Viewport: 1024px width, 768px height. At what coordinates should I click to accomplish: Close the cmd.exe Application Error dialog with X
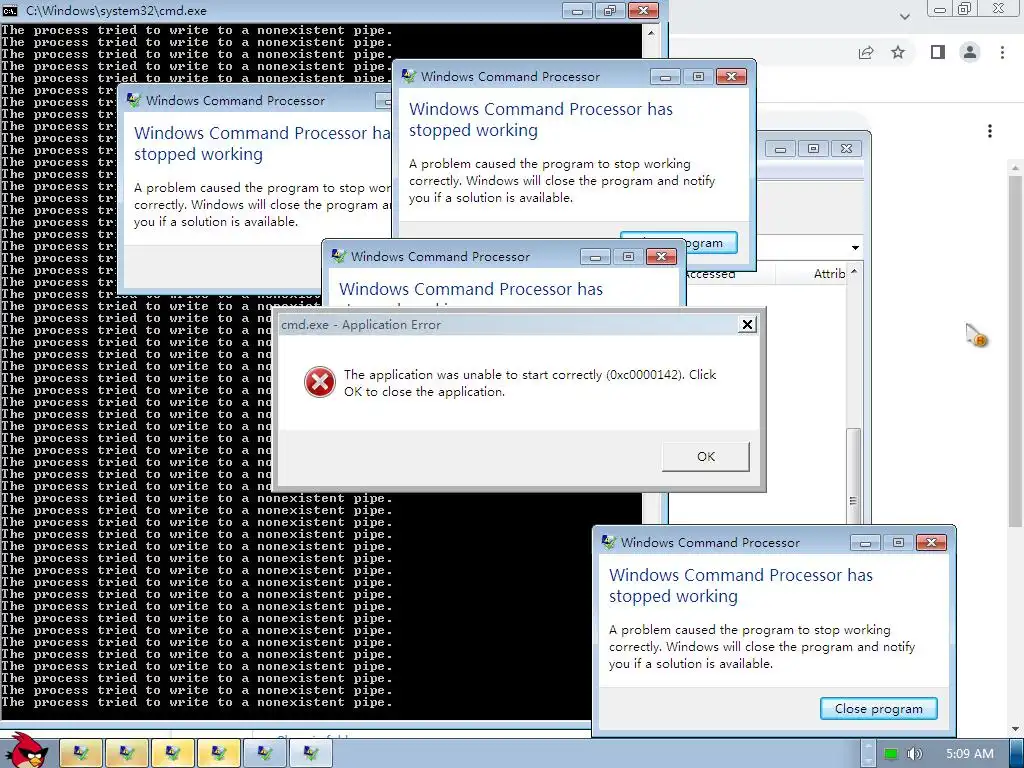coord(747,325)
